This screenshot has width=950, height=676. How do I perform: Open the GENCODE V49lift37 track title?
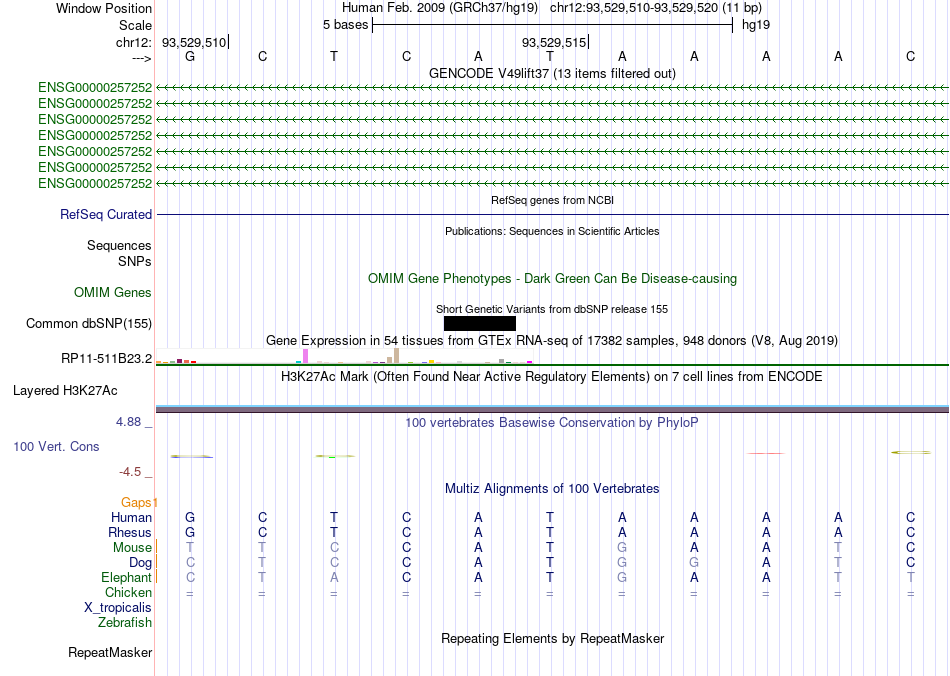point(552,73)
